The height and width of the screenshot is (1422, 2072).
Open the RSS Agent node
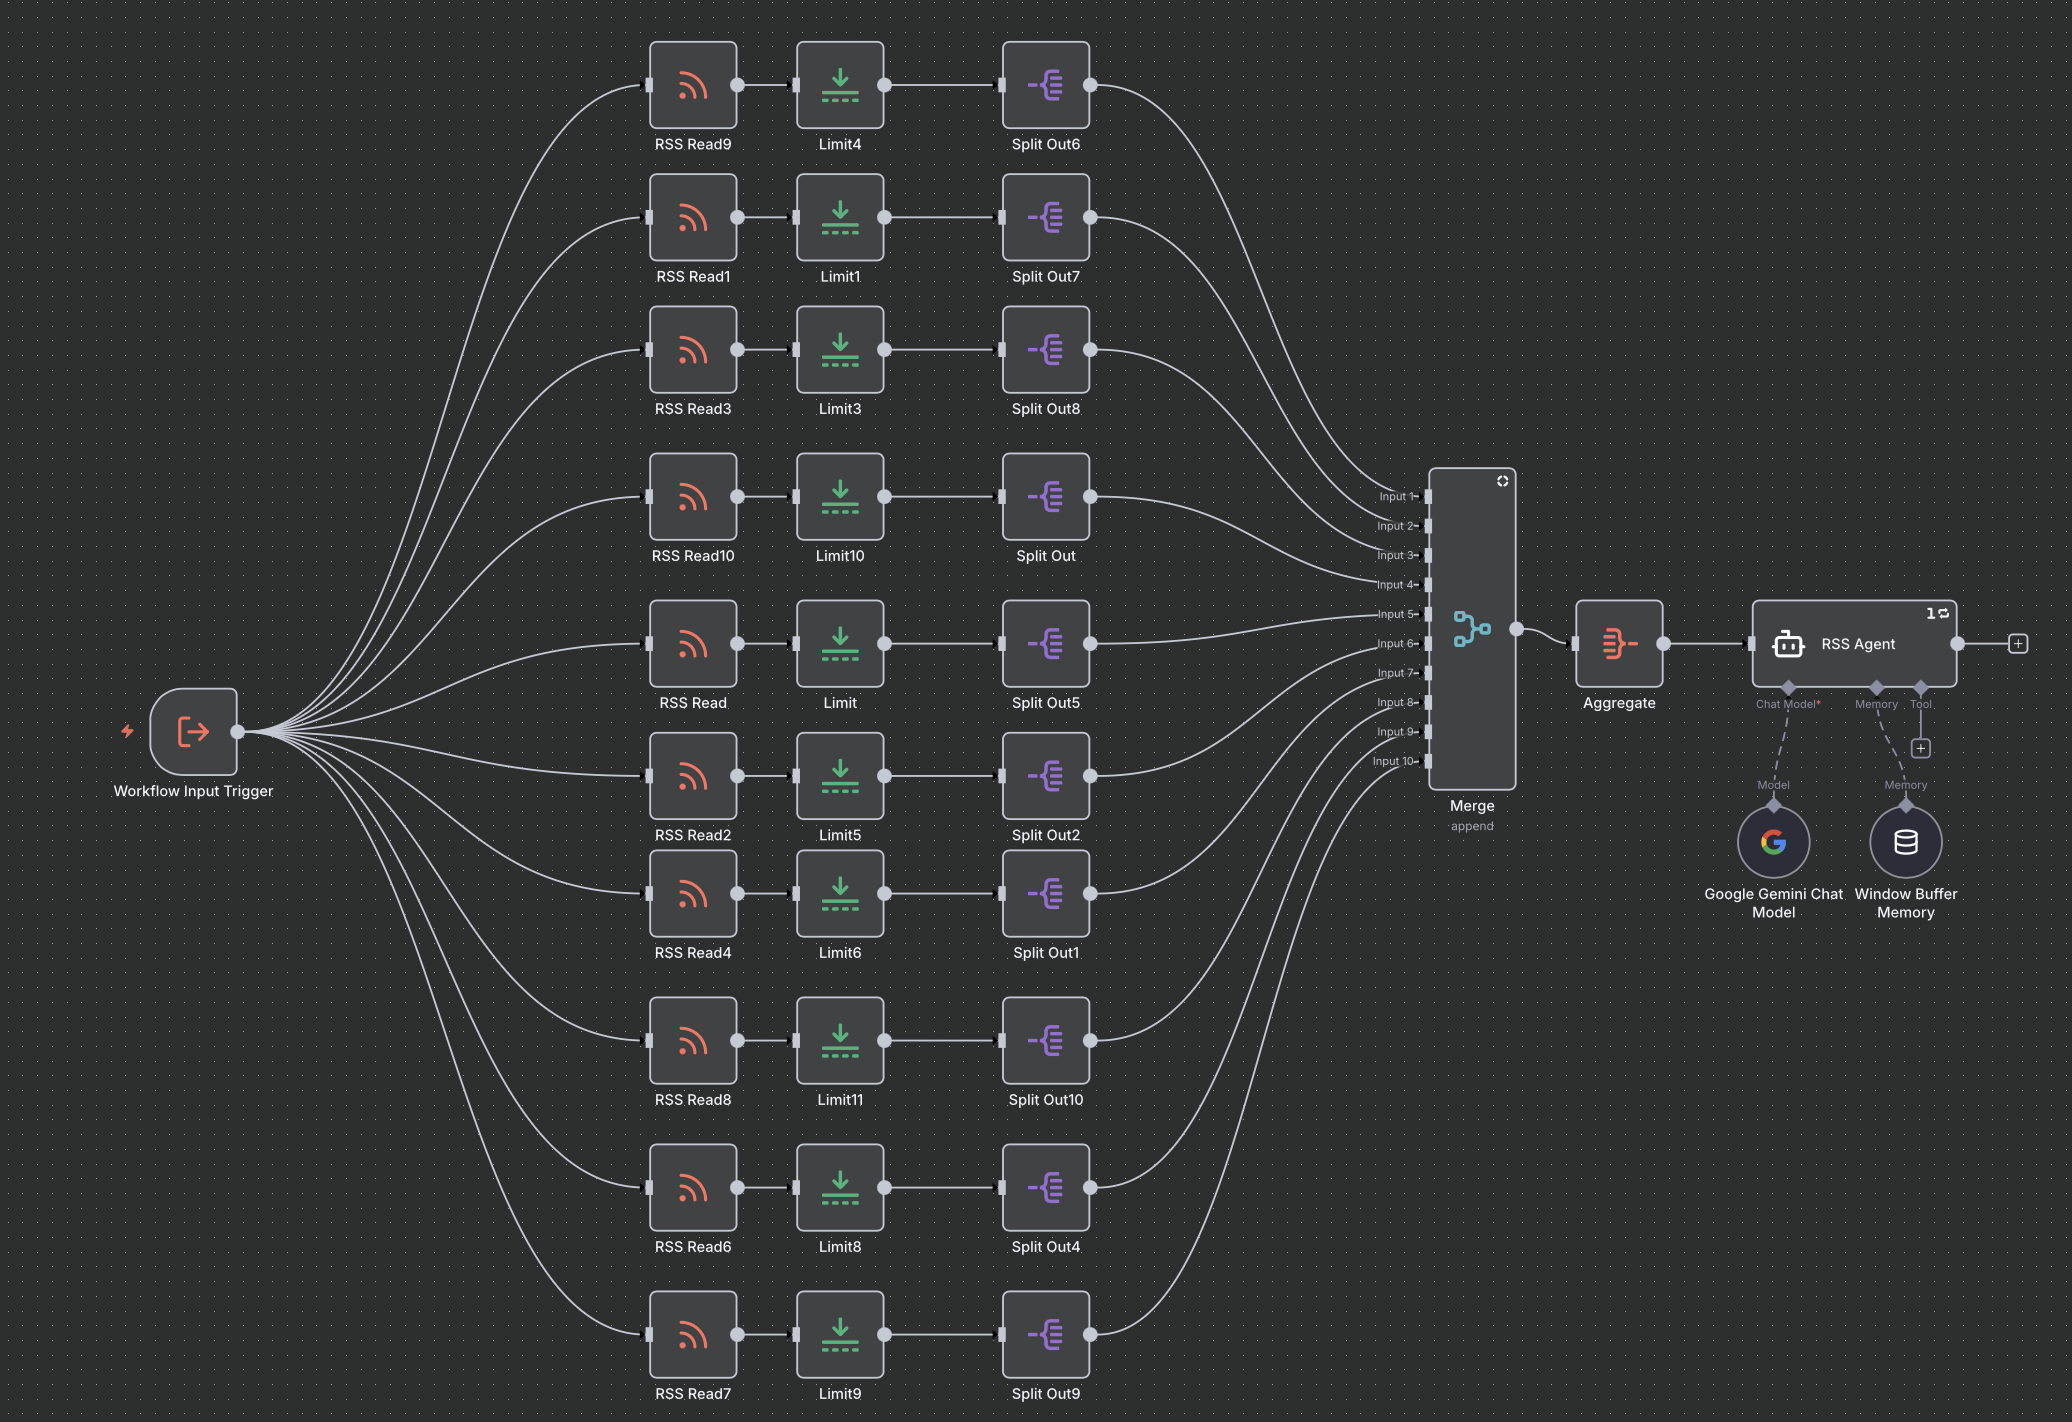tap(1854, 644)
